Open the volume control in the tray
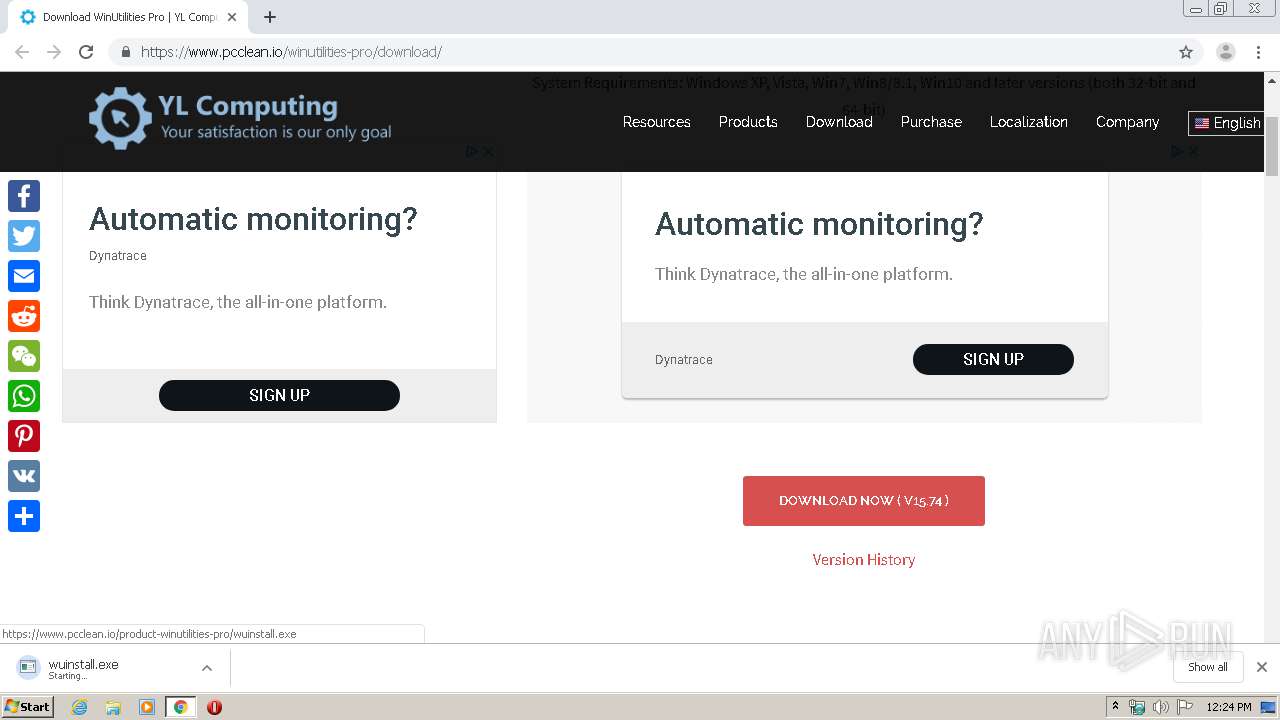 (1161, 707)
